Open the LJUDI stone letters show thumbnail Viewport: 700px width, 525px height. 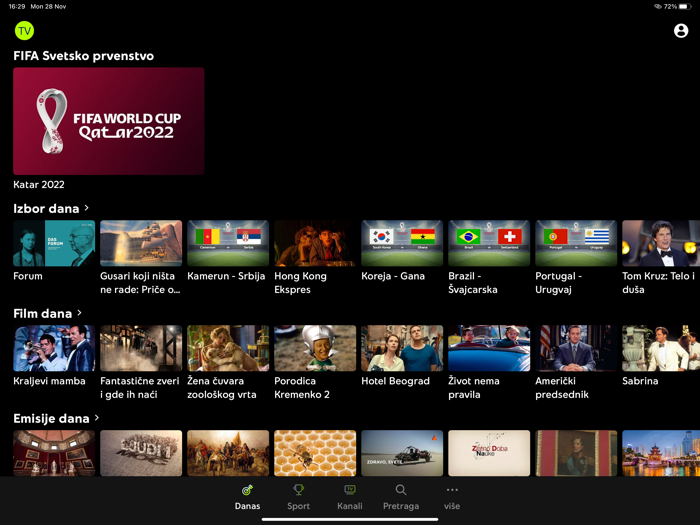coord(141,453)
